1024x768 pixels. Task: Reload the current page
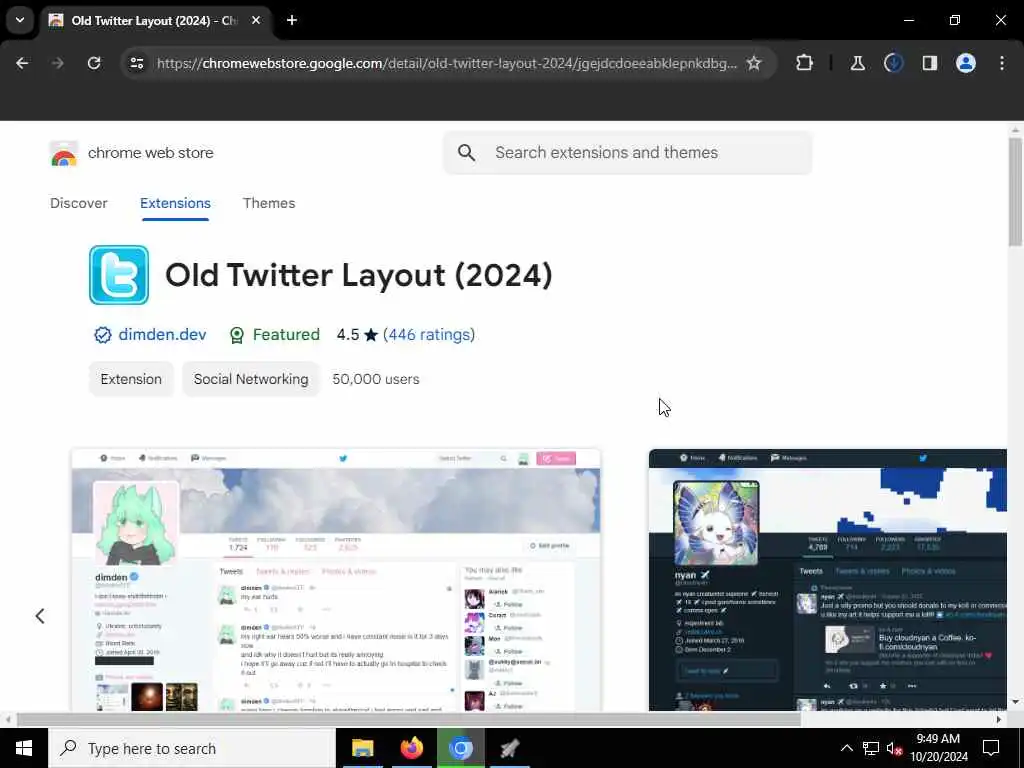94,63
